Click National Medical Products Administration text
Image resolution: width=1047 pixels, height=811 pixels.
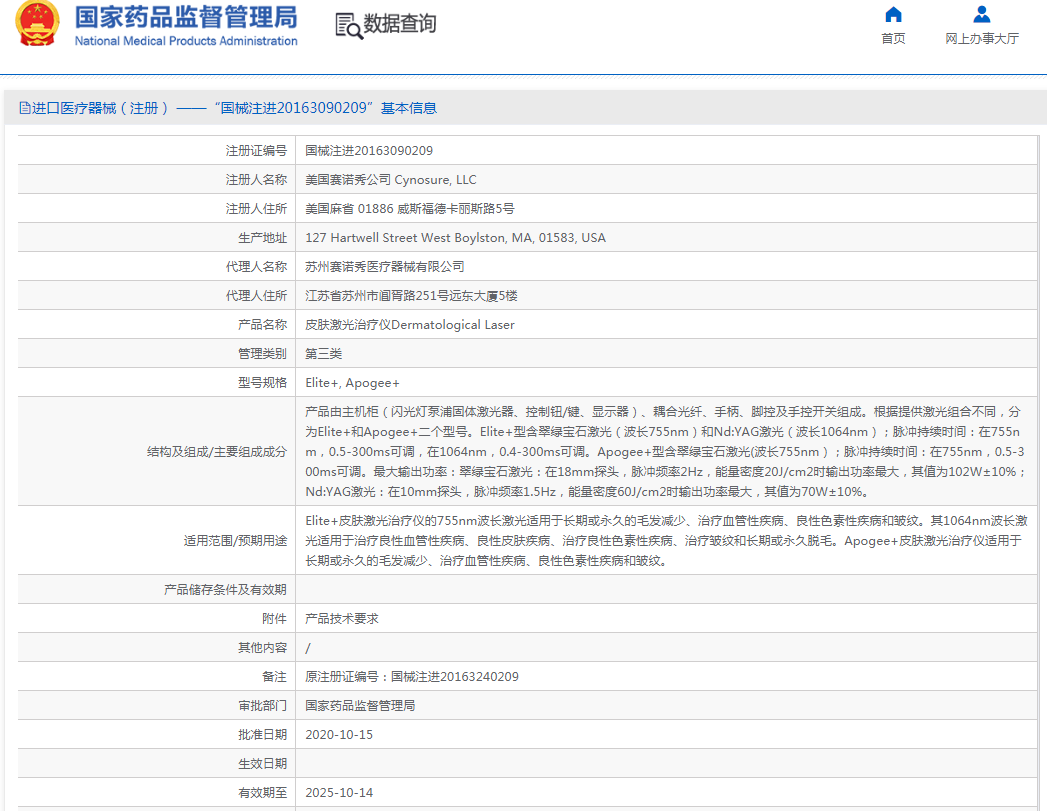(186, 41)
